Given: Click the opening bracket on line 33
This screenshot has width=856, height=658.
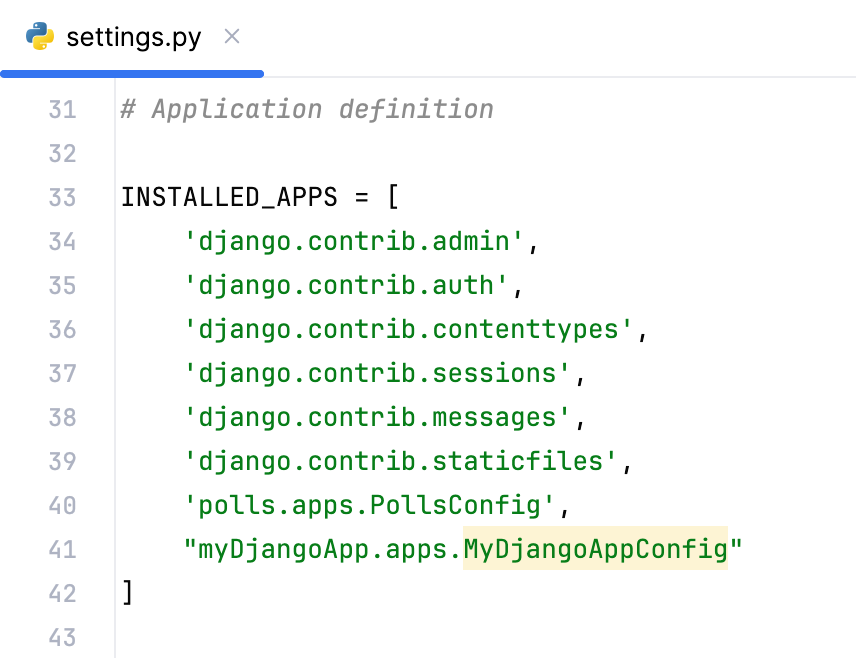Looking at the screenshot, I should (x=392, y=197).
